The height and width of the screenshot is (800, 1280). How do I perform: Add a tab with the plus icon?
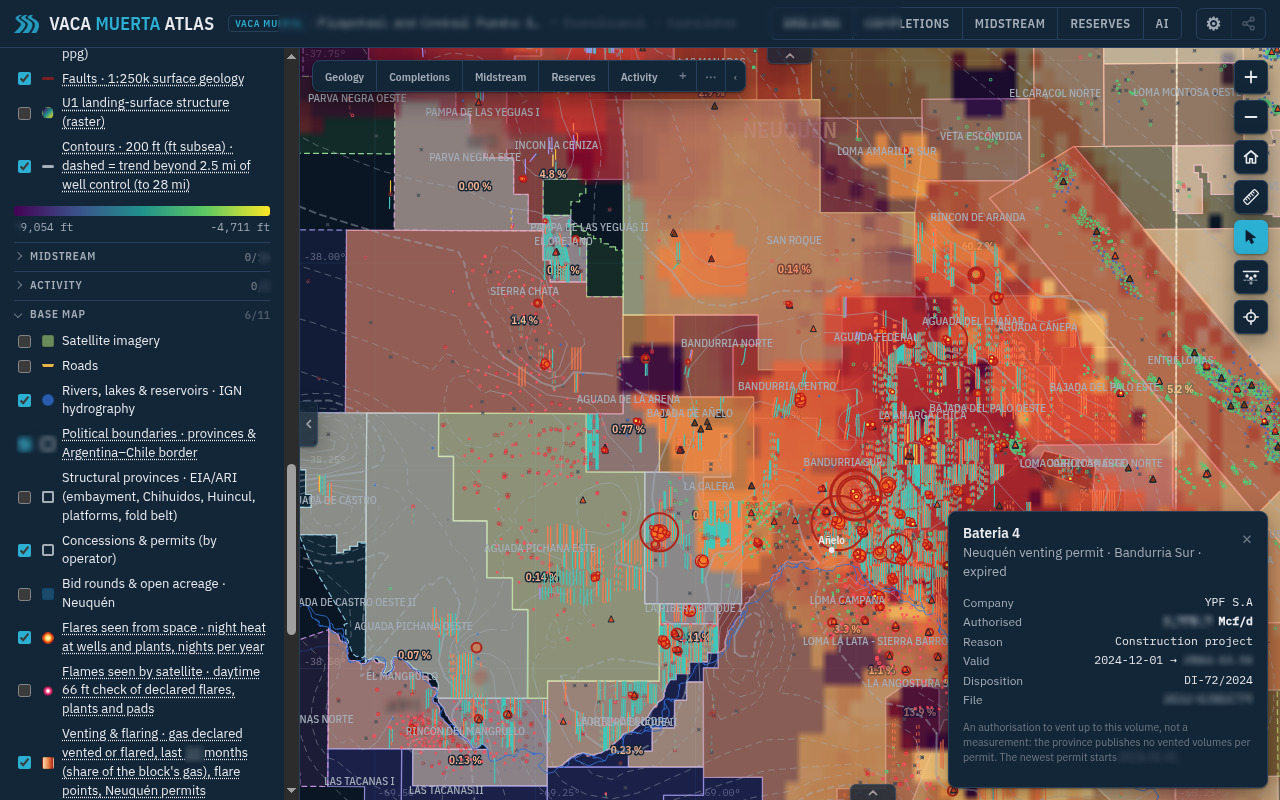click(x=683, y=77)
